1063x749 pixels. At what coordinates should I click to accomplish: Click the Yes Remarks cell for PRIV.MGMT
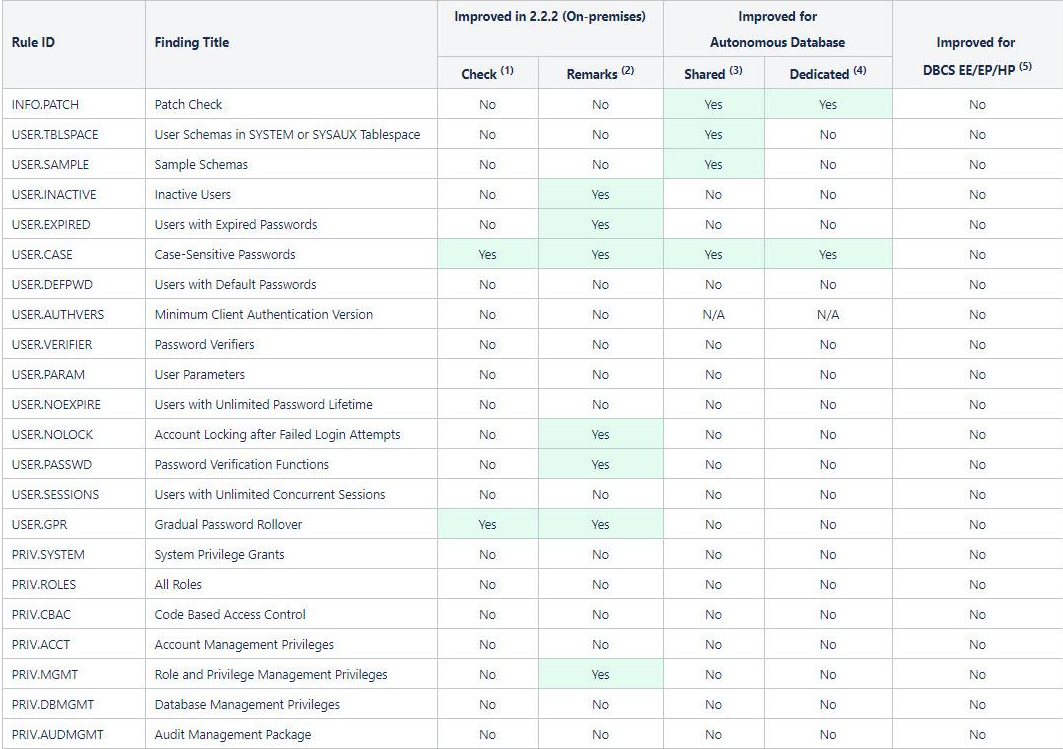click(600, 674)
